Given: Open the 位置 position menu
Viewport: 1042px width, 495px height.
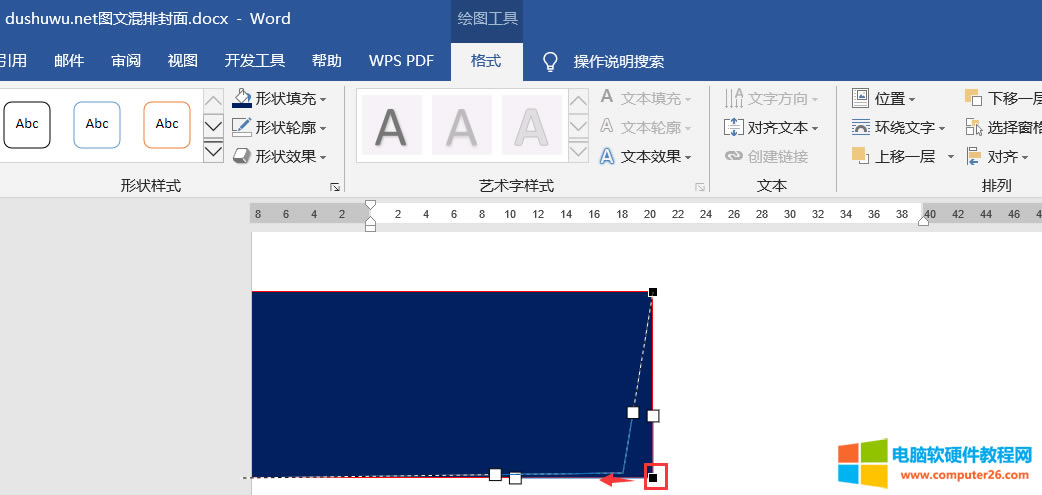Looking at the screenshot, I should tap(884, 99).
